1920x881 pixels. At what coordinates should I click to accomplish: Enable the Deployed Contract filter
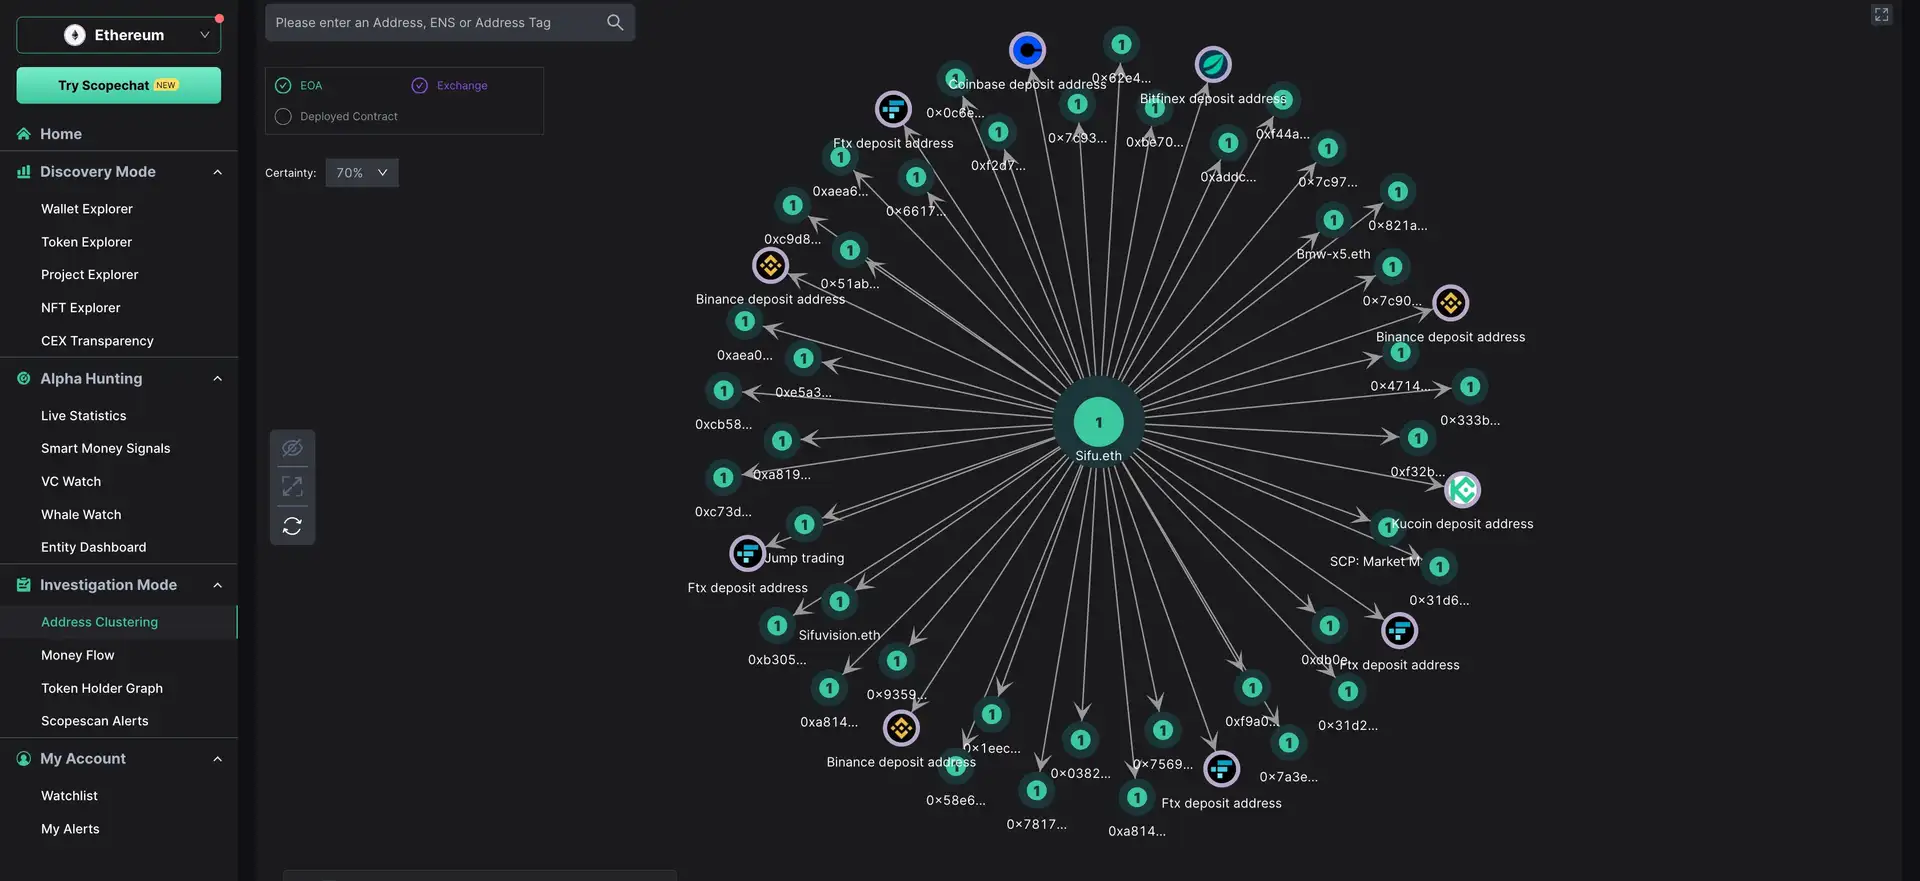coord(283,117)
